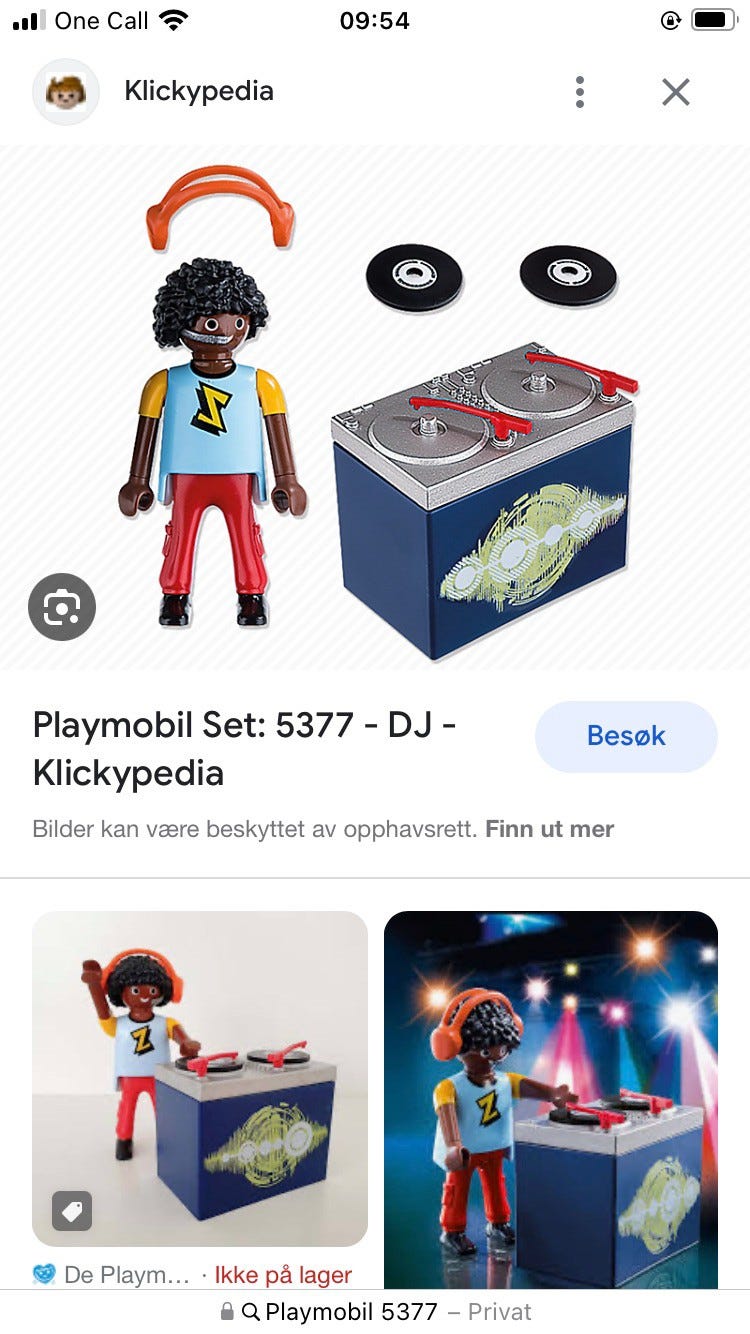Open the Finn ut mer link

tap(549, 829)
